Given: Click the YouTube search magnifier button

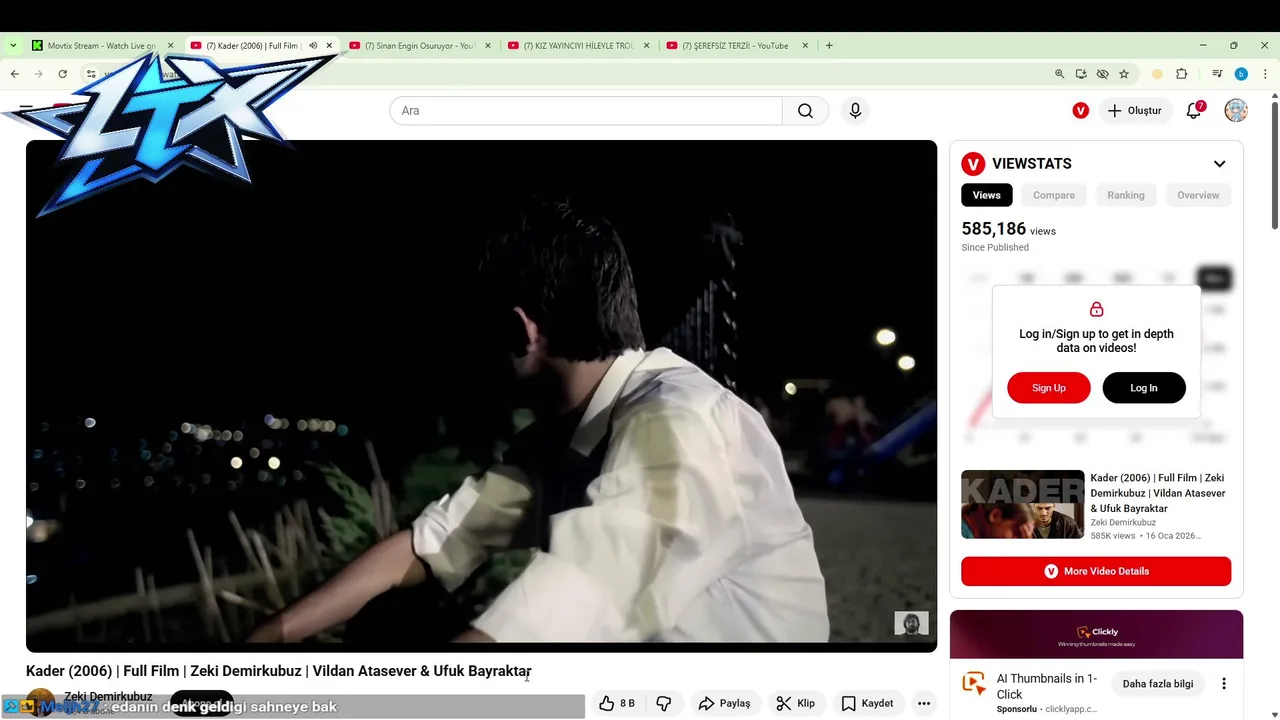Looking at the screenshot, I should coord(805,111).
